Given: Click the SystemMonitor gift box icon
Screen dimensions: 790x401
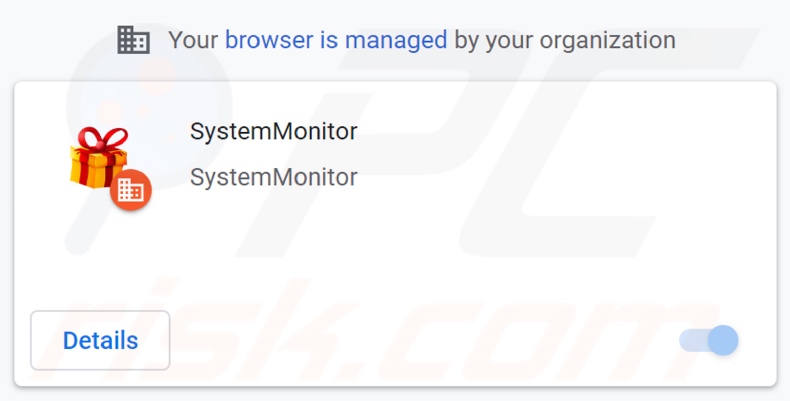Looking at the screenshot, I should pyautogui.click(x=99, y=158).
